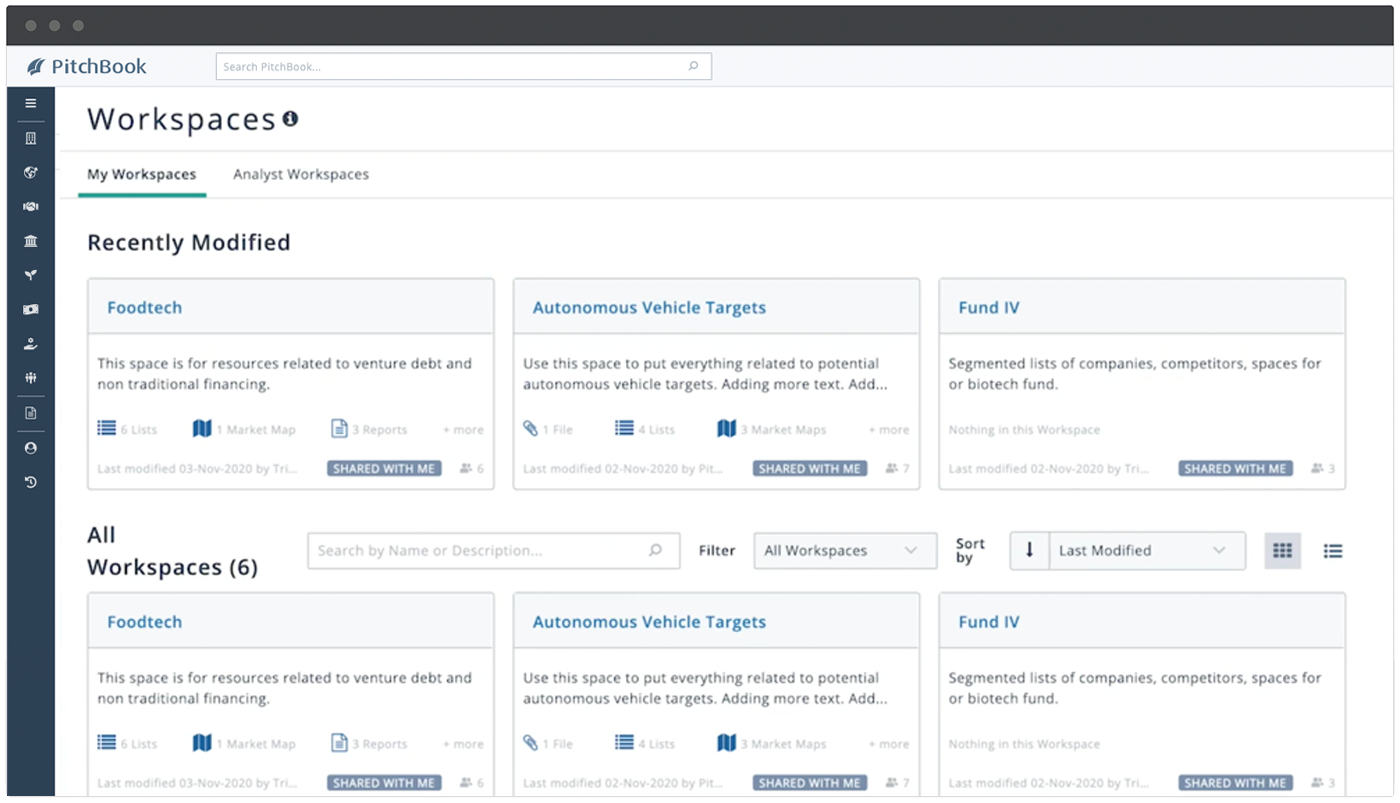Click 6 Lists icon in All Workspaces Foodtech
The image size is (1400, 803).
pos(106,743)
